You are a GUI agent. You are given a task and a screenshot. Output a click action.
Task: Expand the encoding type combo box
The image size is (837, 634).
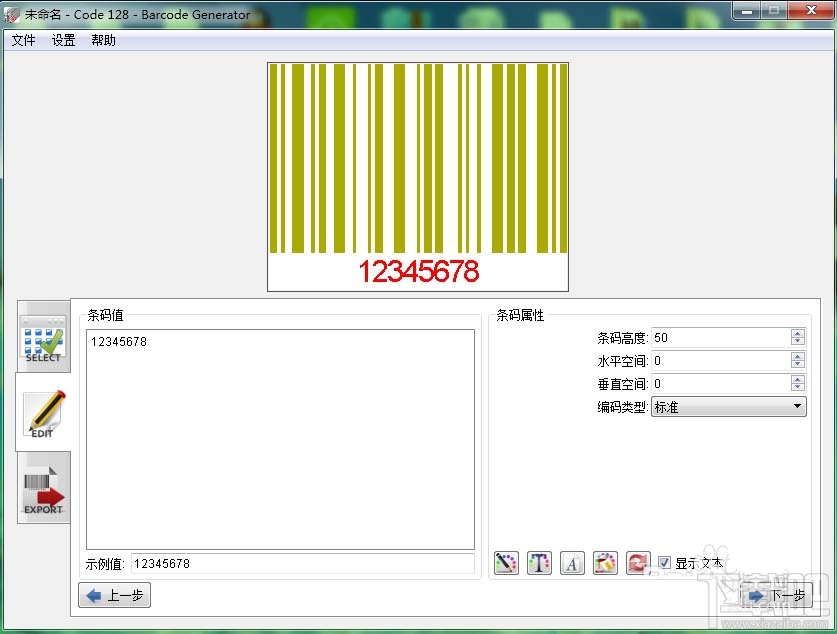797,406
